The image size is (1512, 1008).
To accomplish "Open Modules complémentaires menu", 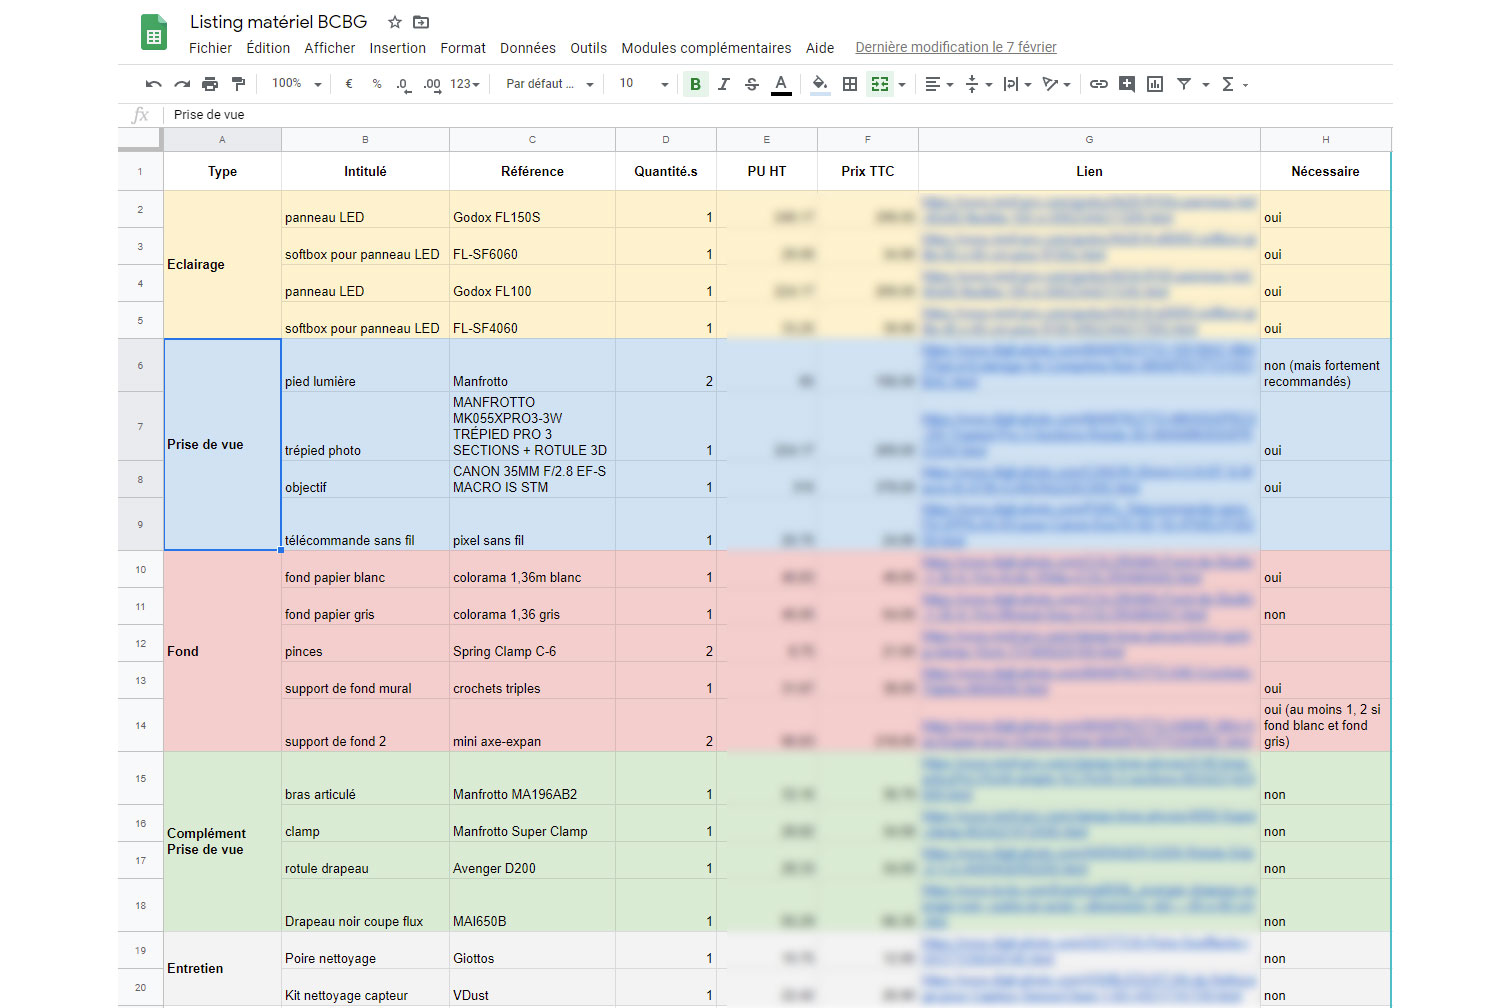I will tap(706, 48).
